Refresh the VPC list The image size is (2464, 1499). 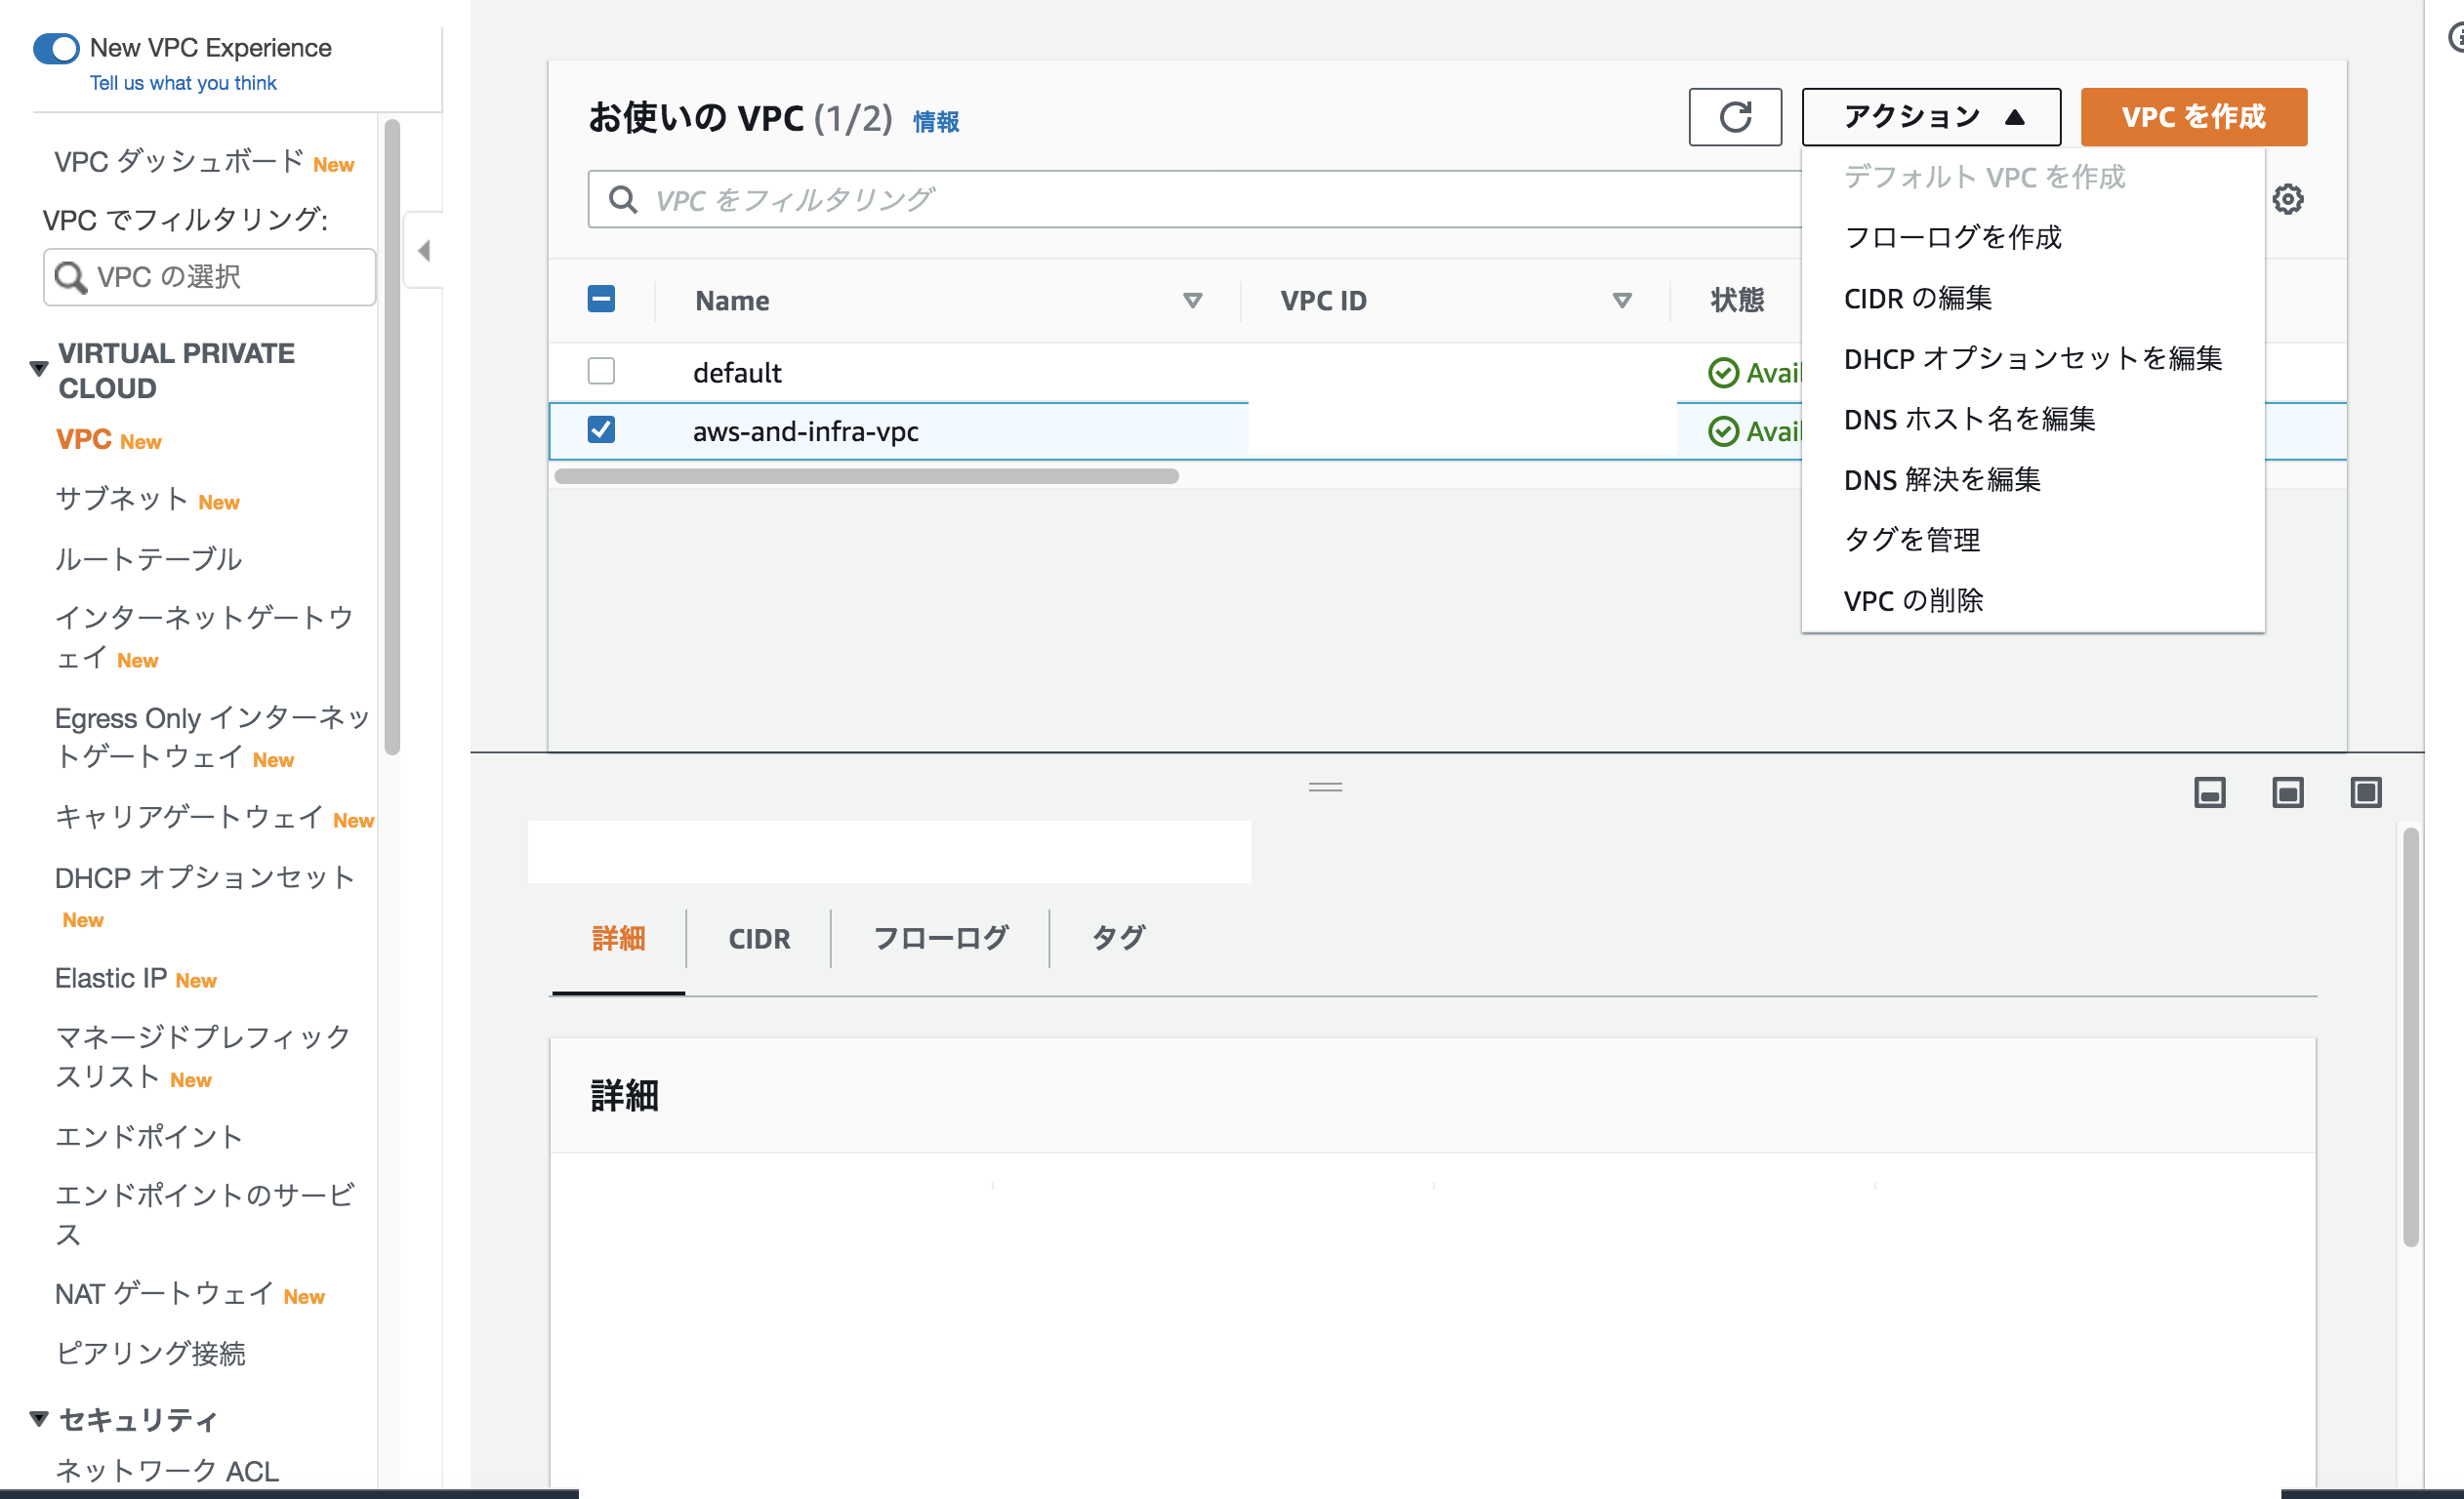(1735, 117)
